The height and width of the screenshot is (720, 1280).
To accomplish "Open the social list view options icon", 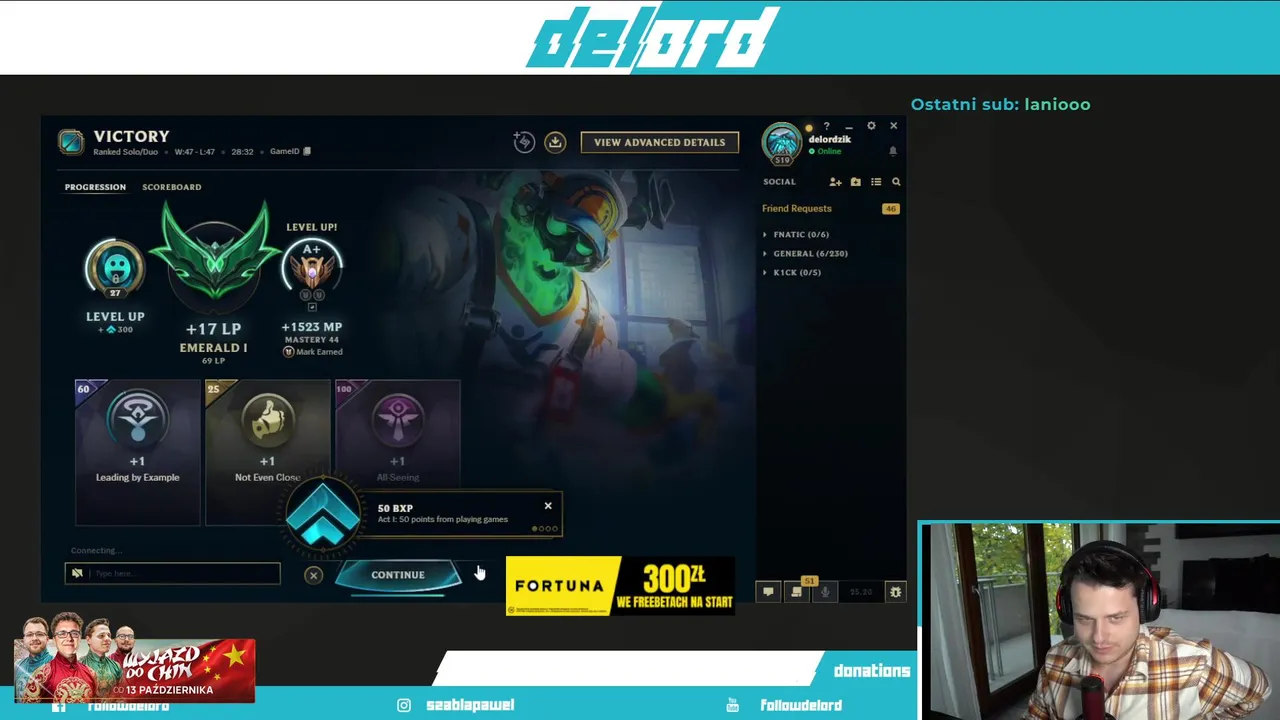I will coord(876,182).
